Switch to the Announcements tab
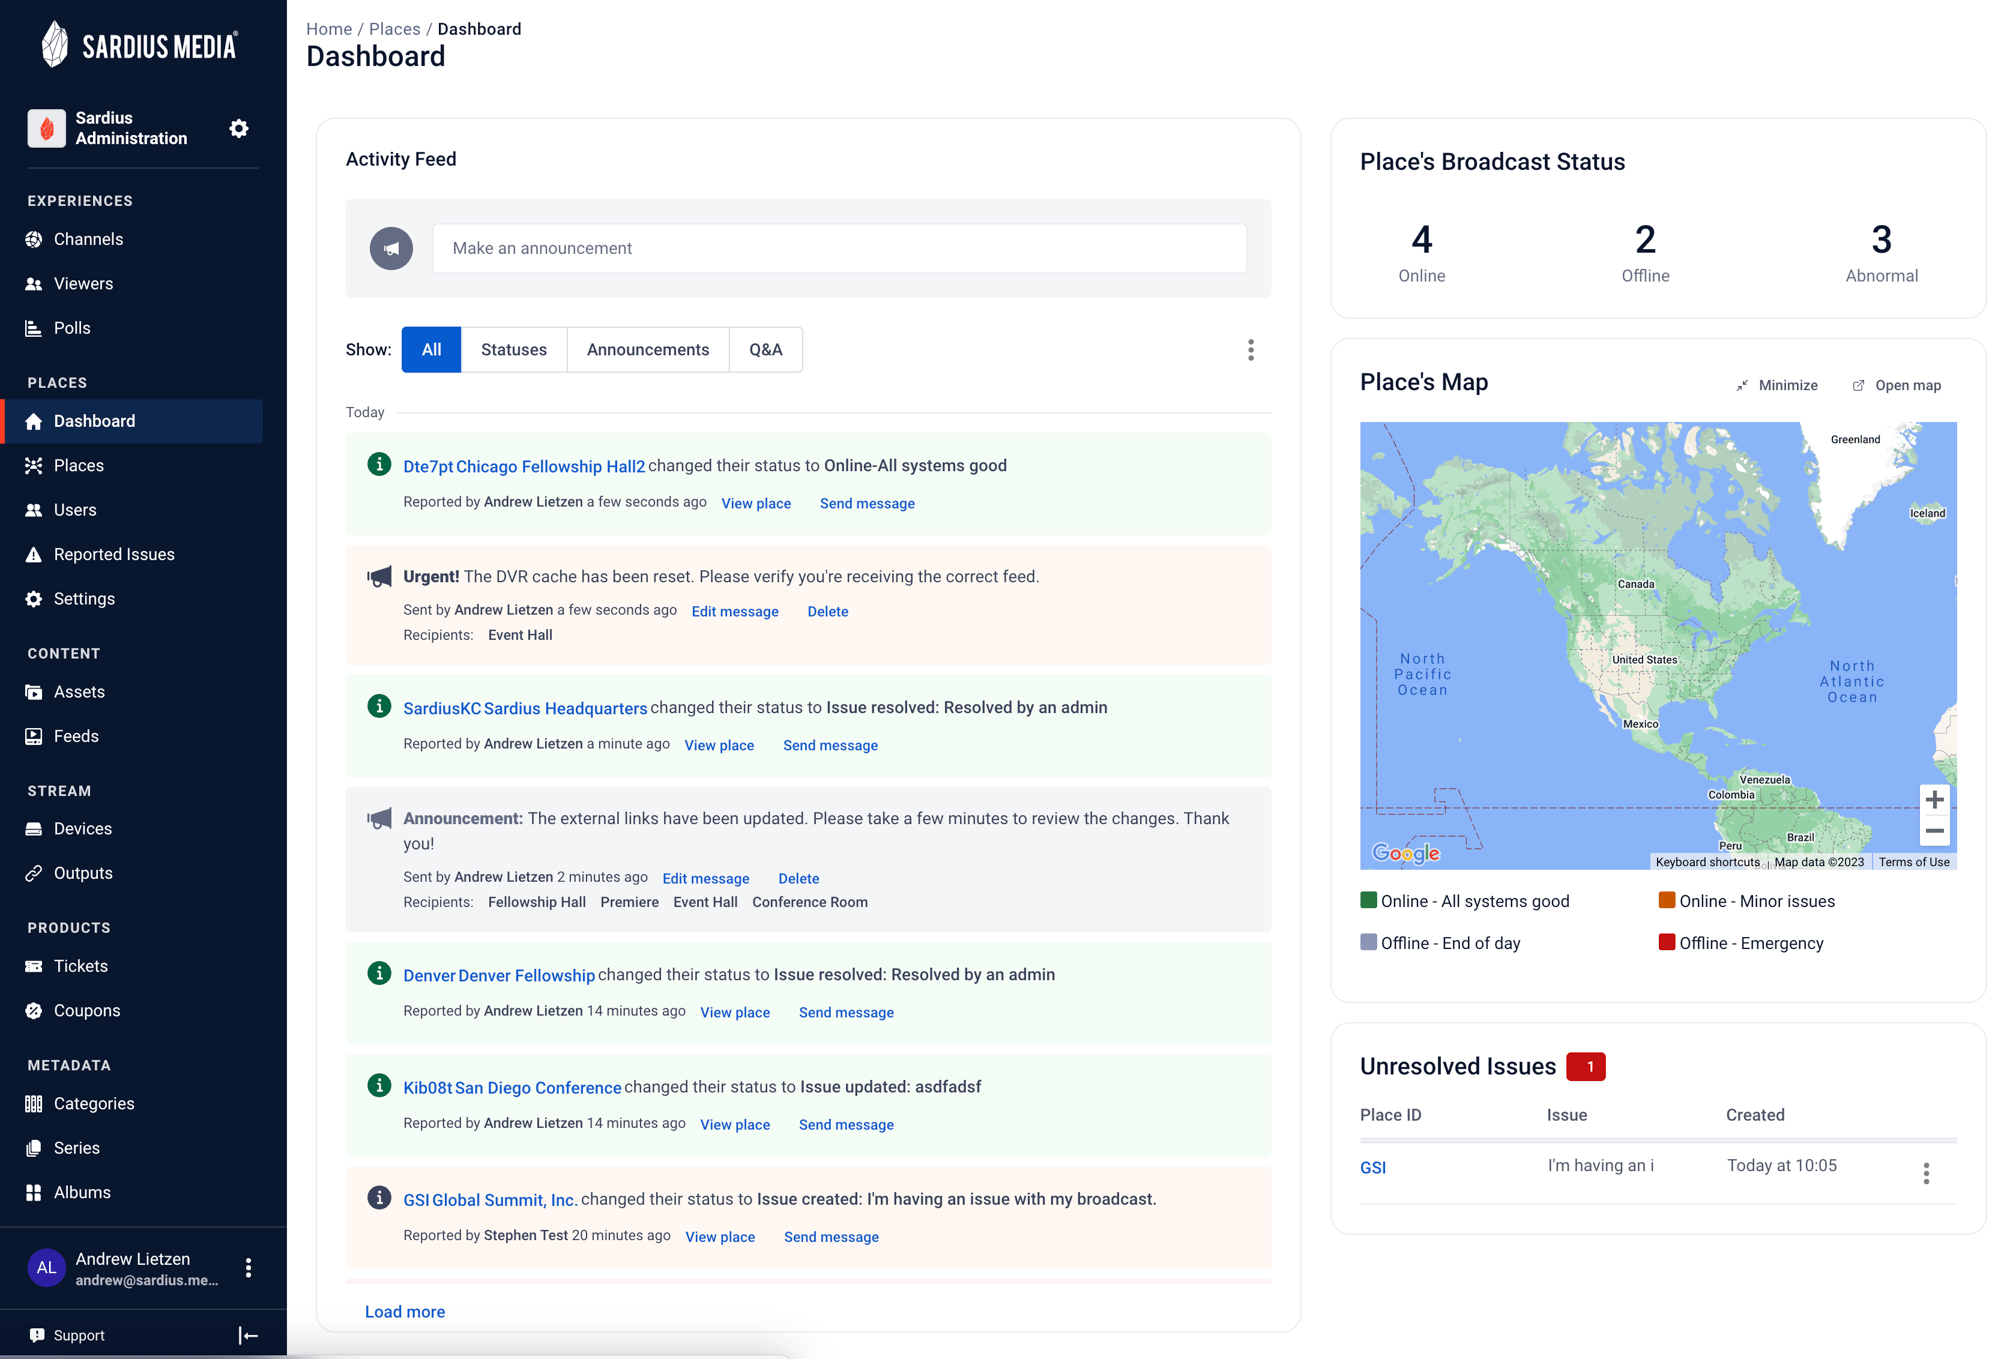 click(x=647, y=349)
